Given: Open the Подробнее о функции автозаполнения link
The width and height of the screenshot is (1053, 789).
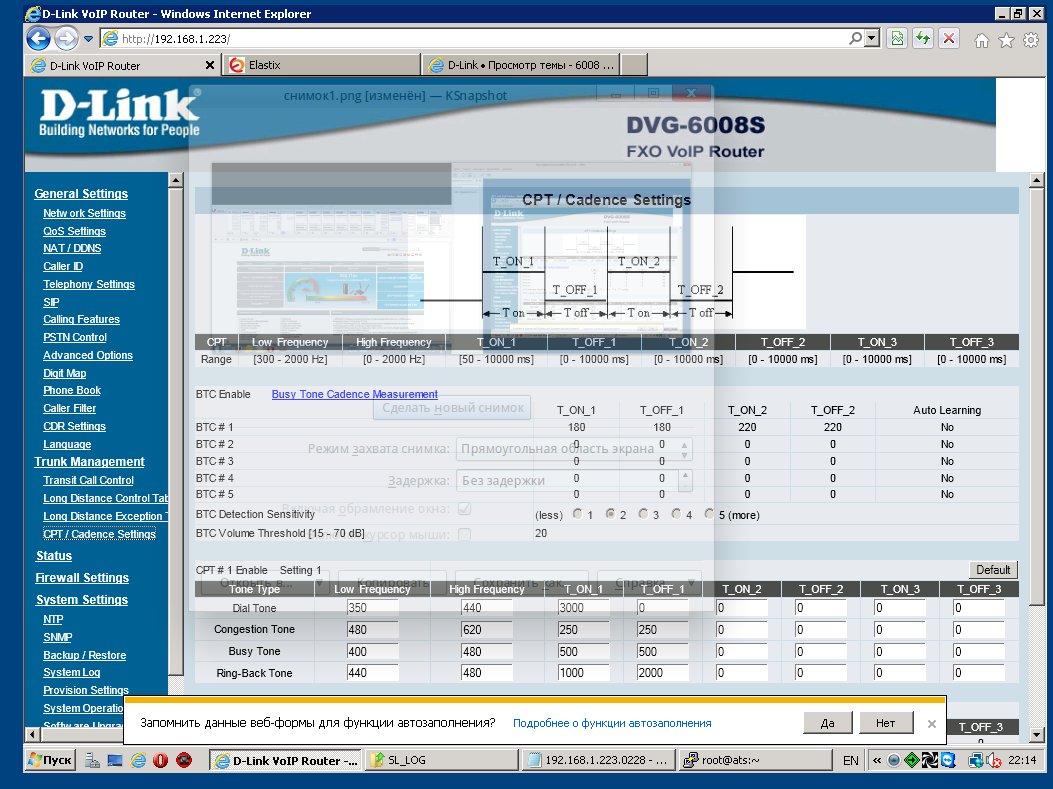Looking at the screenshot, I should click(612, 723).
